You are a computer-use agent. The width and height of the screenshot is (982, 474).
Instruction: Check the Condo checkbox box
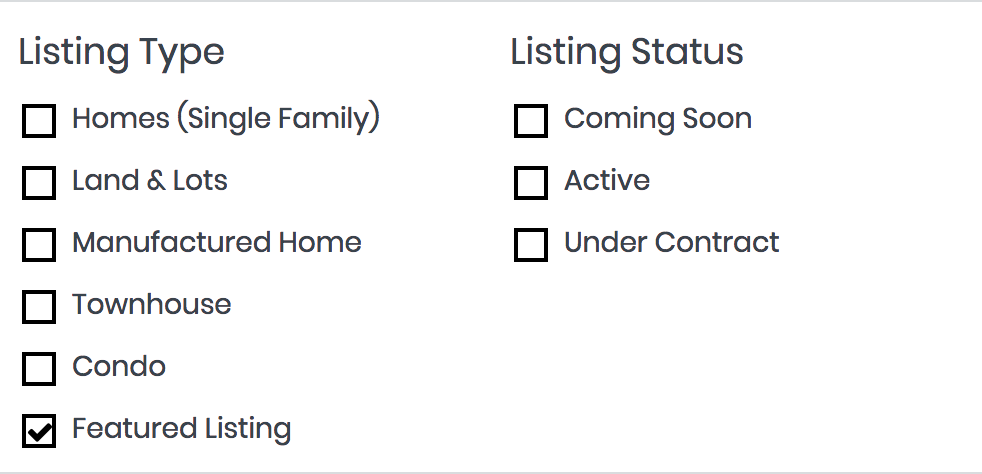tap(39, 369)
